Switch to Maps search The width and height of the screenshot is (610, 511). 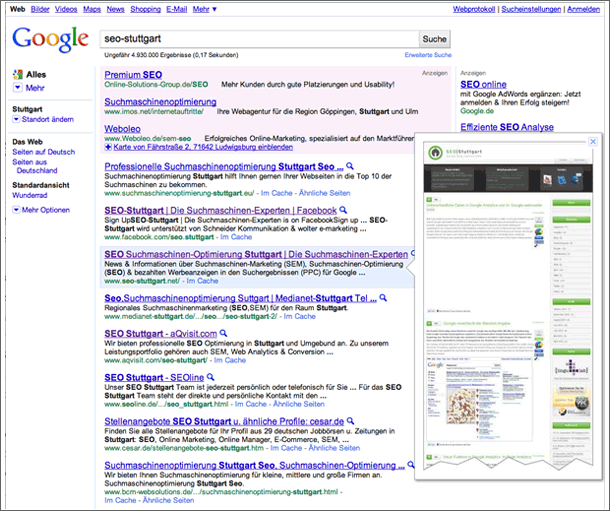click(x=92, y=9)
